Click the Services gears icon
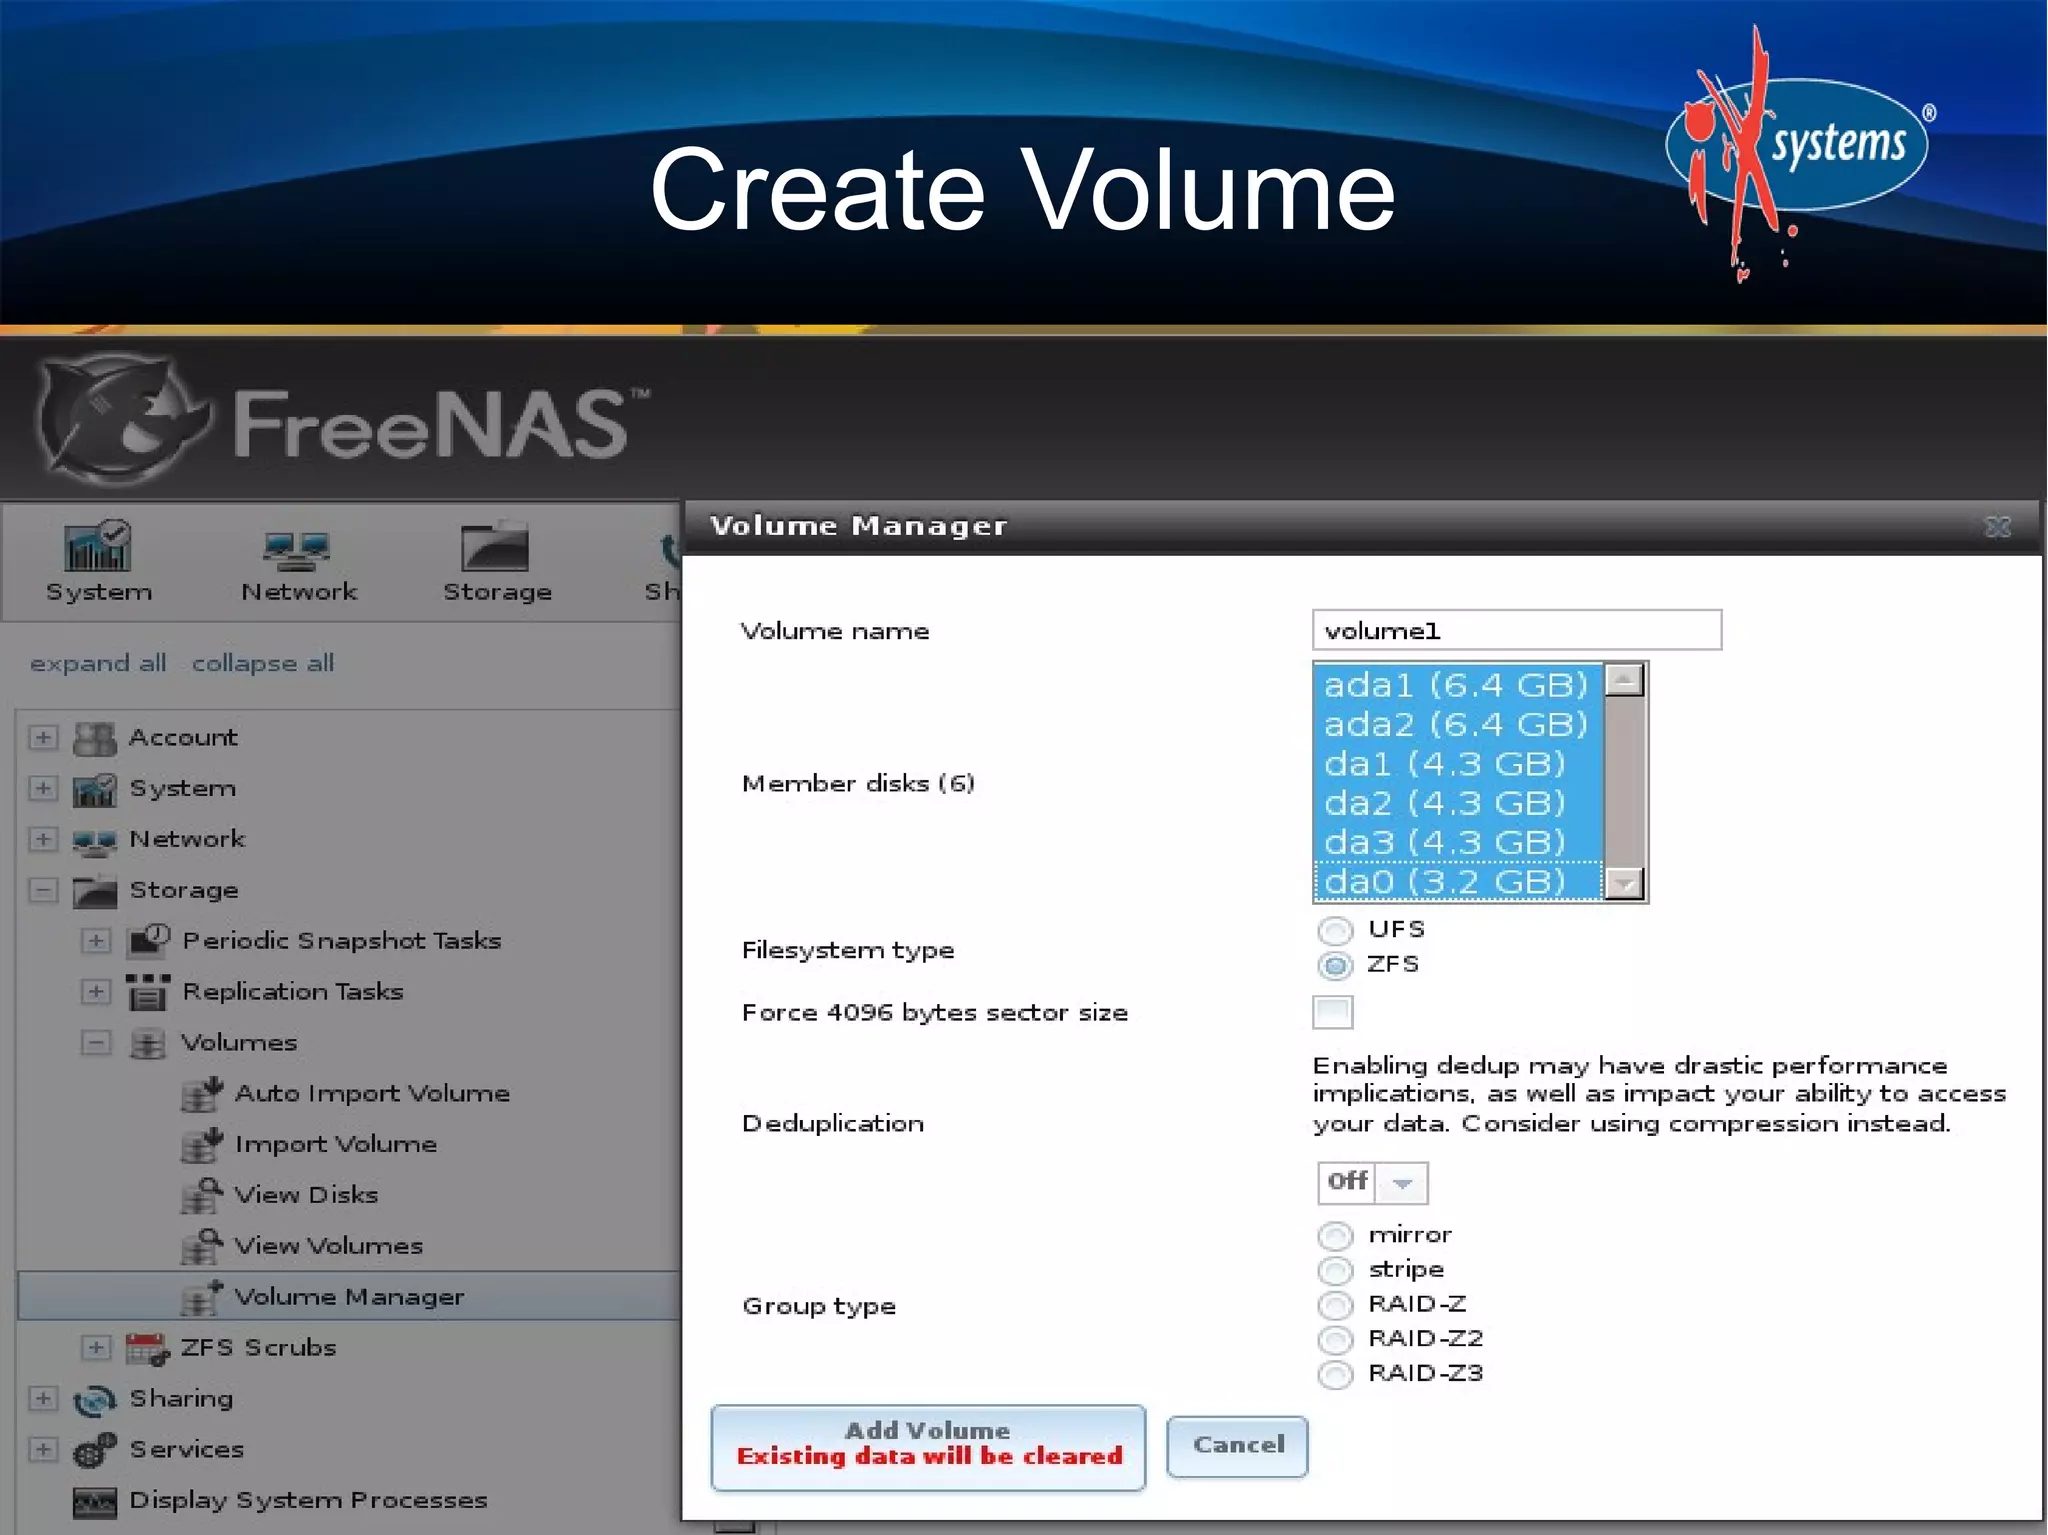 point(95,1451)
